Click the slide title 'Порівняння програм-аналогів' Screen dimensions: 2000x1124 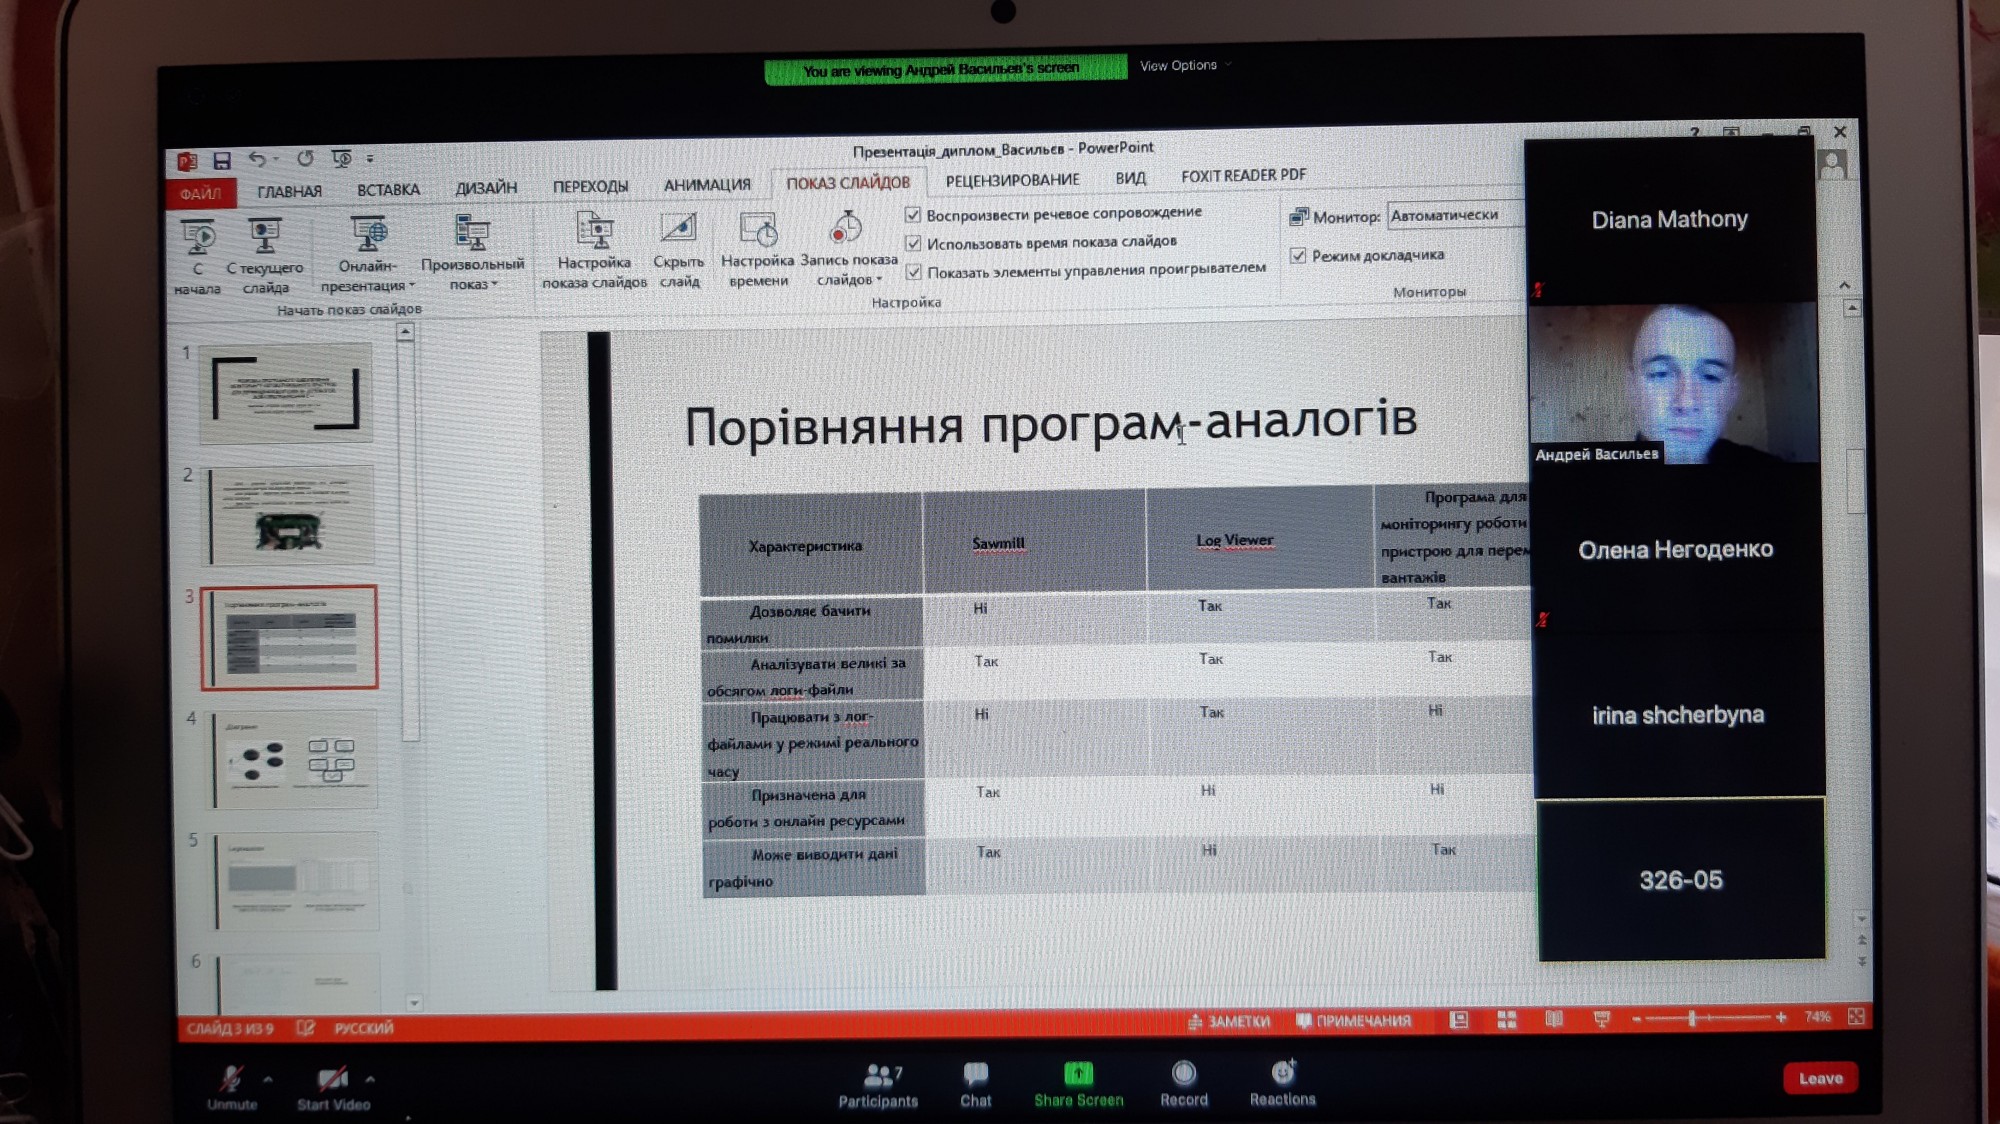(1050, 424)
